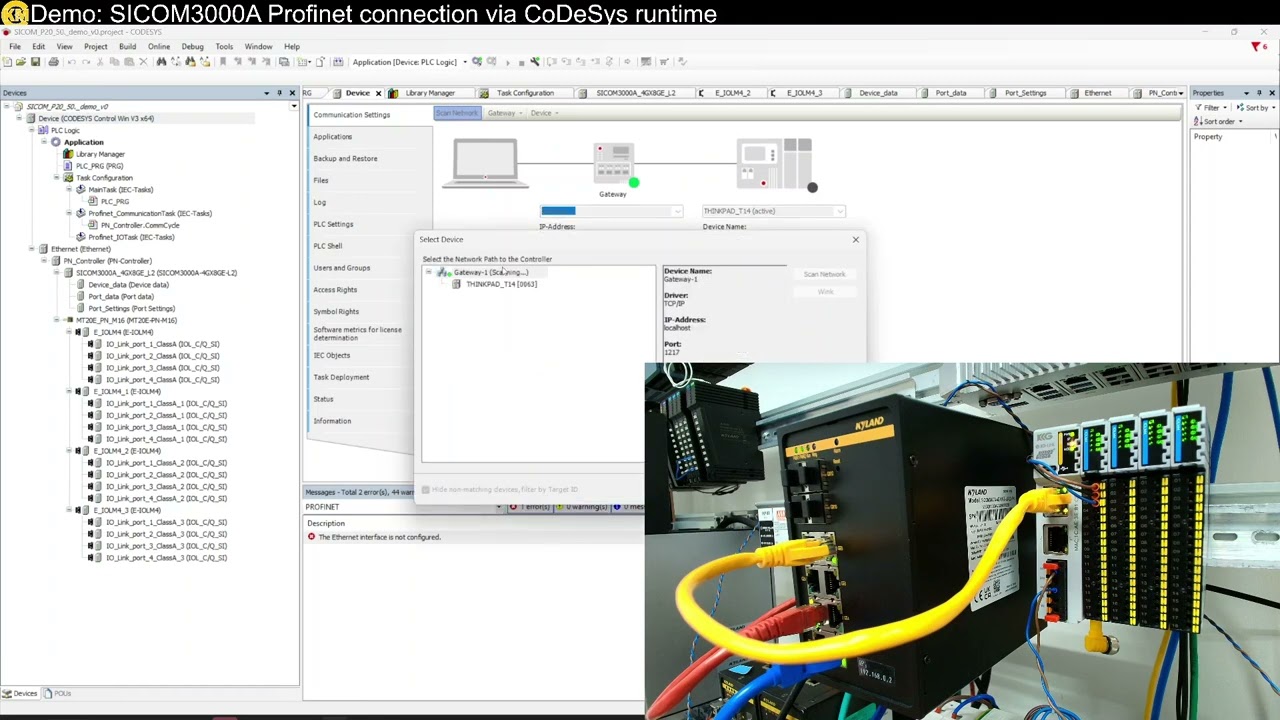Click the Find binoculars toolbar icon

click(x=162, y=62)
